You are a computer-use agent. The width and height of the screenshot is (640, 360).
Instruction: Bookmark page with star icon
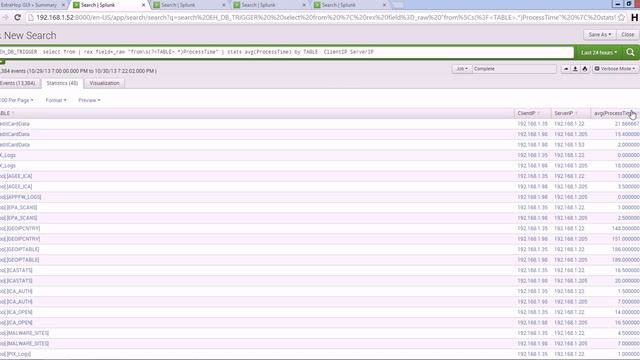tap(622, 18)
